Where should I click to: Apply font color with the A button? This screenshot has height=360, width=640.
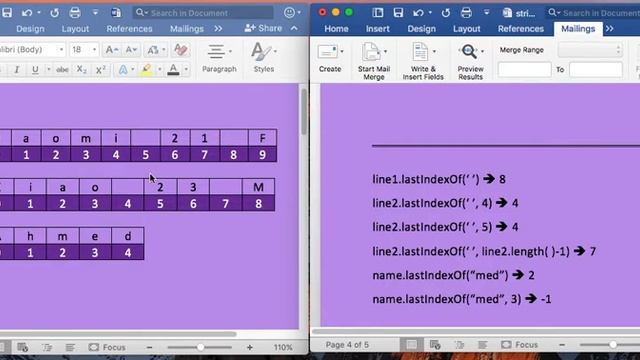[173, 70]
